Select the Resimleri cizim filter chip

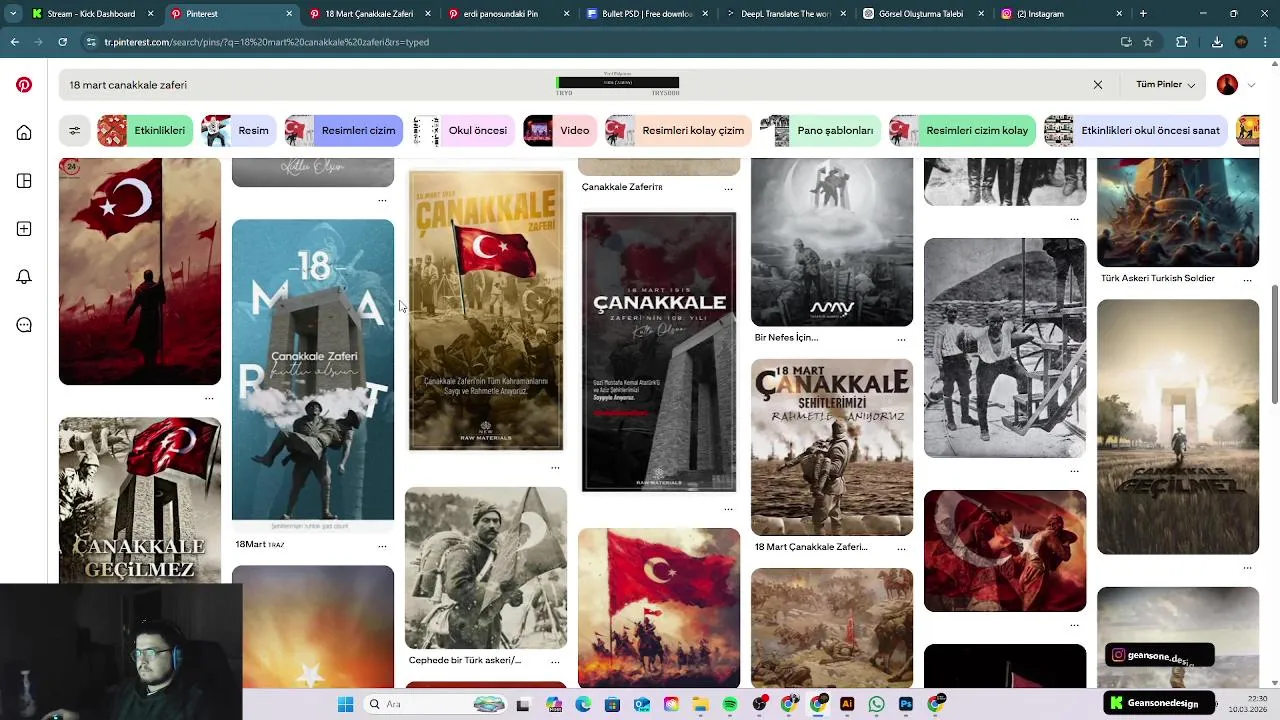pyautogui.click(x=343, y=130)
